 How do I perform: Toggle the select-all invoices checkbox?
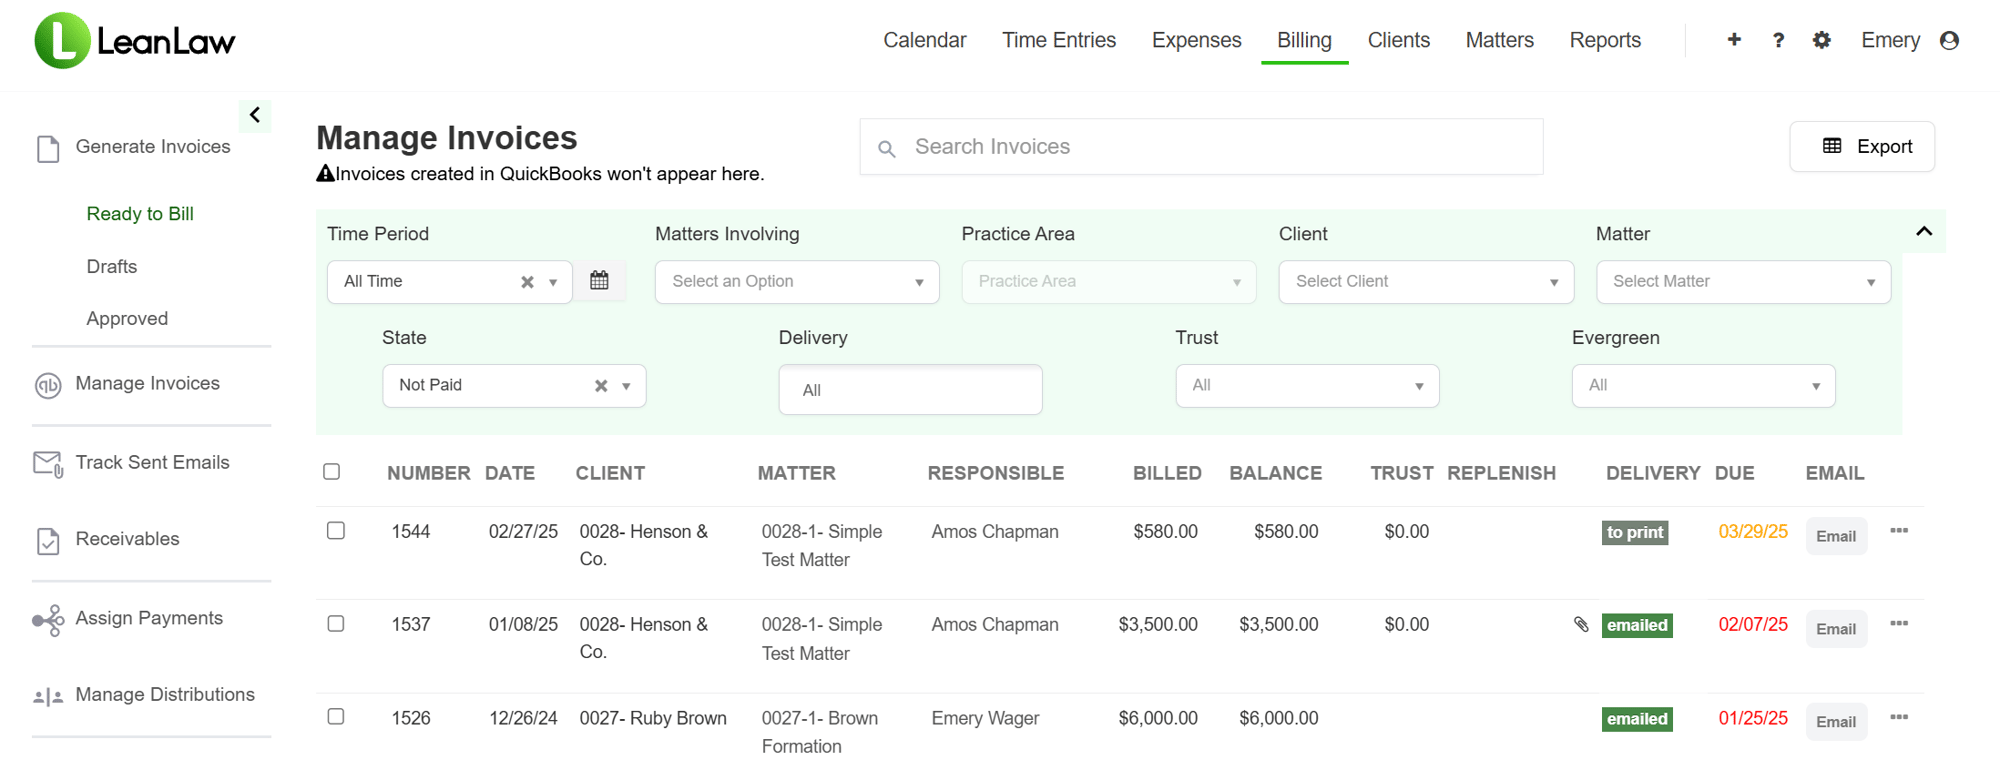(x=332, y=472)
